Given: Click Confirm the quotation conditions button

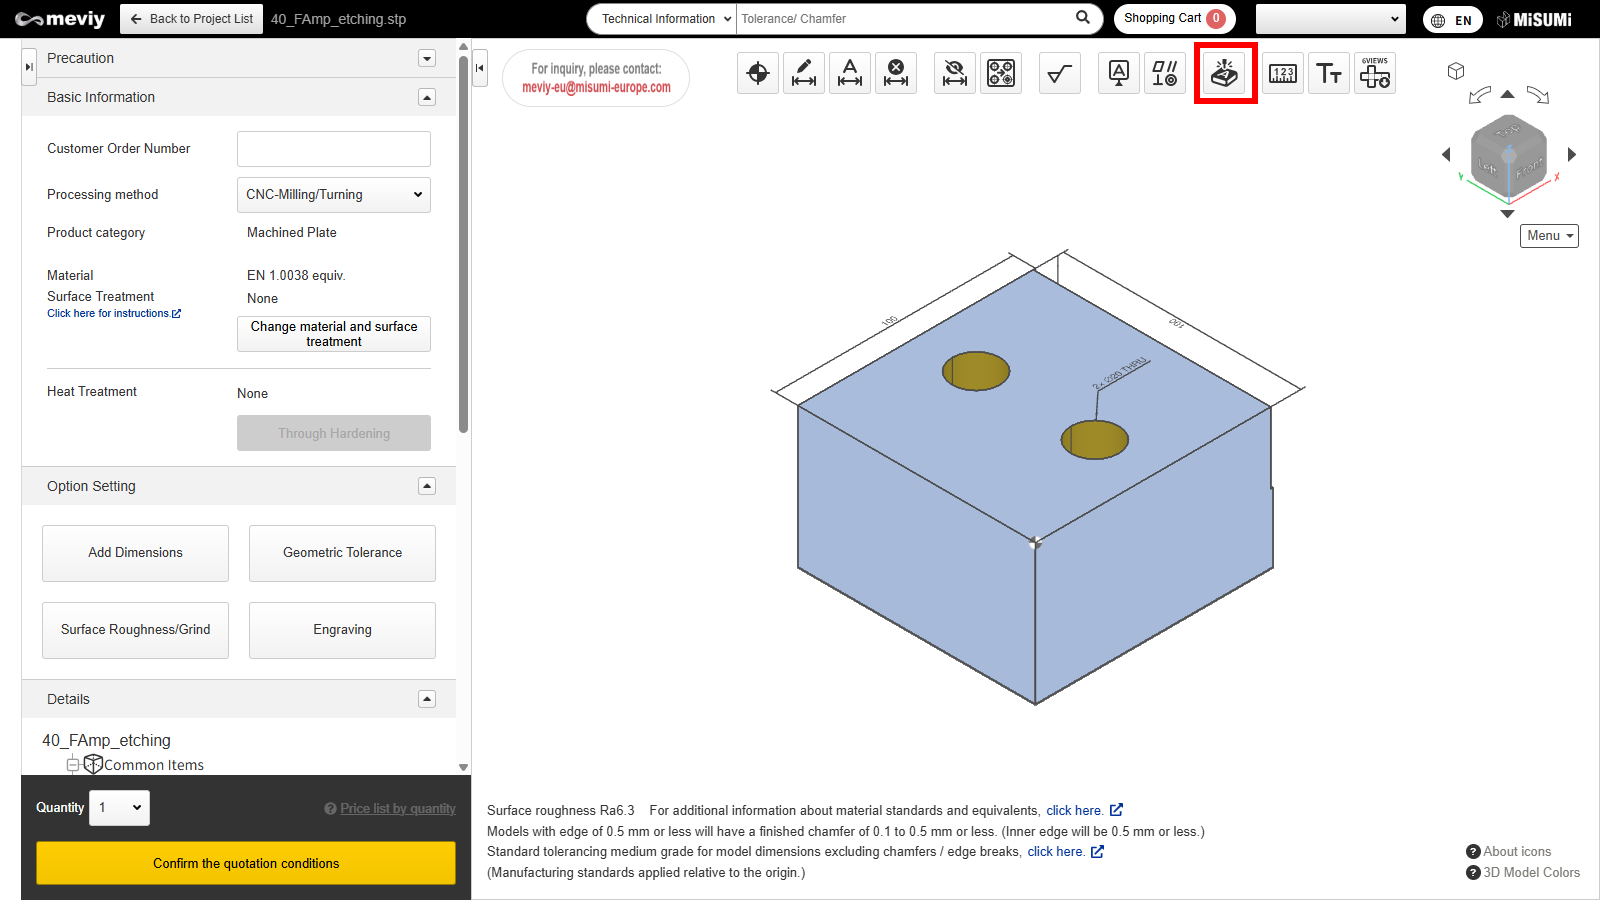Looking at the screenshot, I should 246,863.
